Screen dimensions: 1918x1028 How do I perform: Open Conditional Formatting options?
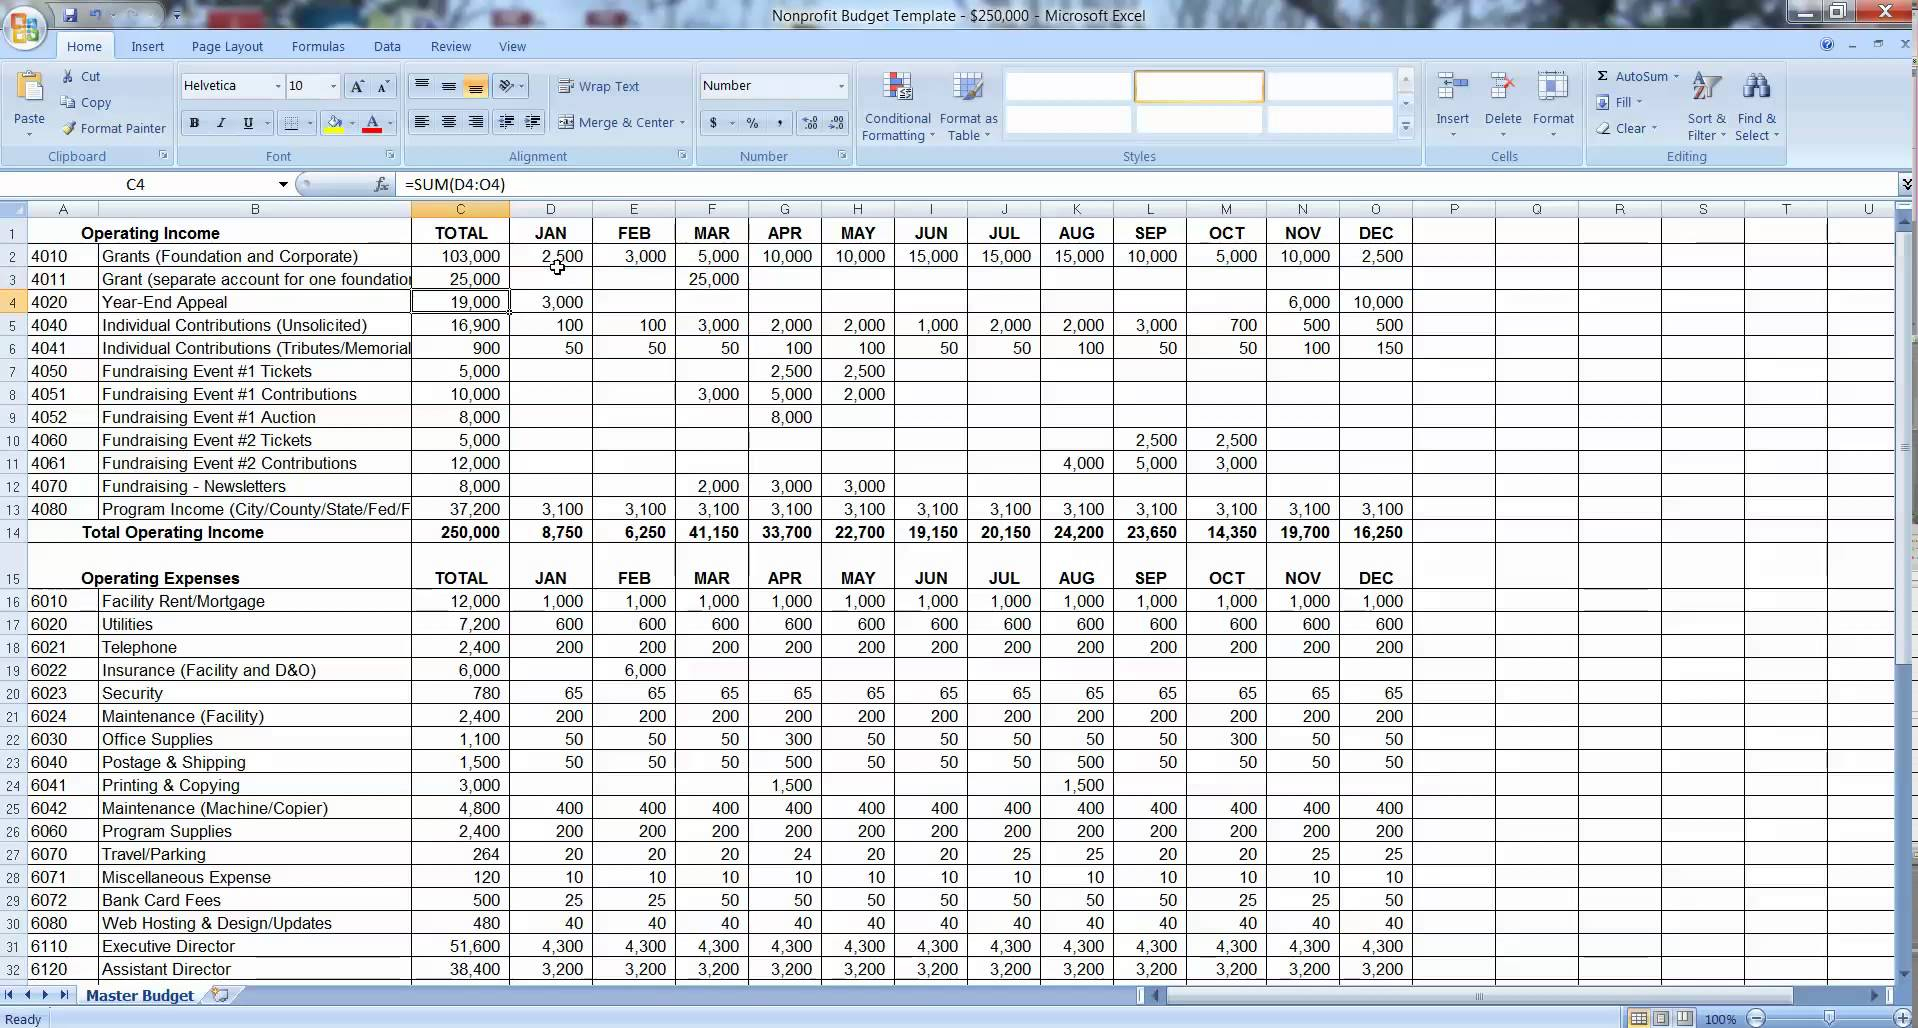pos(897,103)
